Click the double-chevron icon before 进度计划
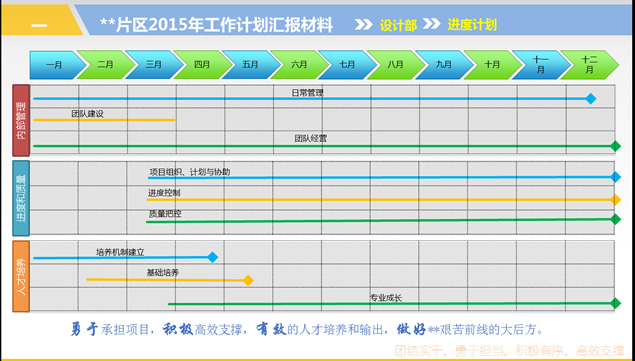This screenshot has height=361, width=635. [432, 24]
